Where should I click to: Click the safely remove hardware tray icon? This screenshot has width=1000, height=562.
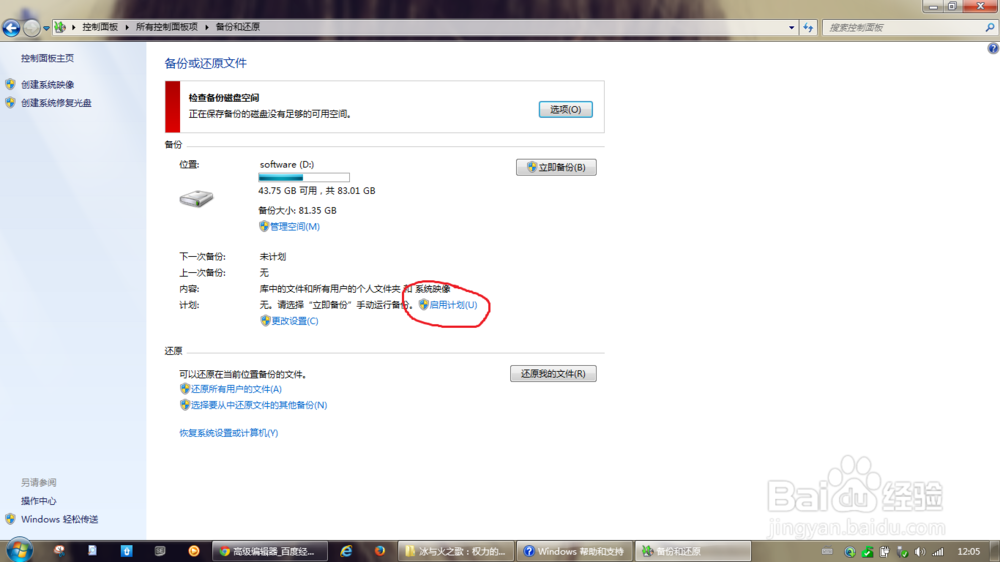coord(902,552)
